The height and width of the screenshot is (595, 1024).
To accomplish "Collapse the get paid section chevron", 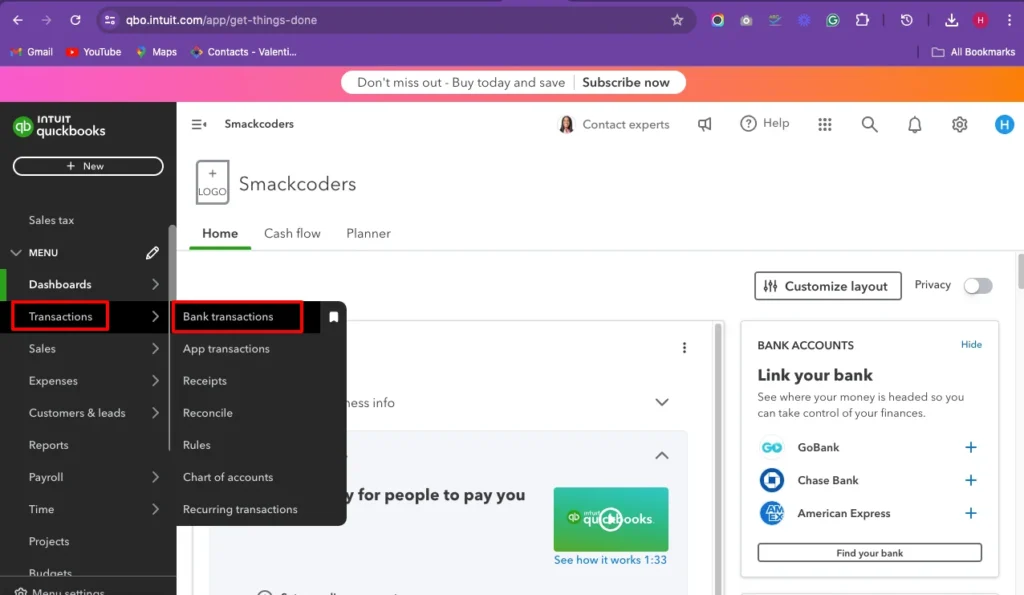I will (x=662, y=455).
